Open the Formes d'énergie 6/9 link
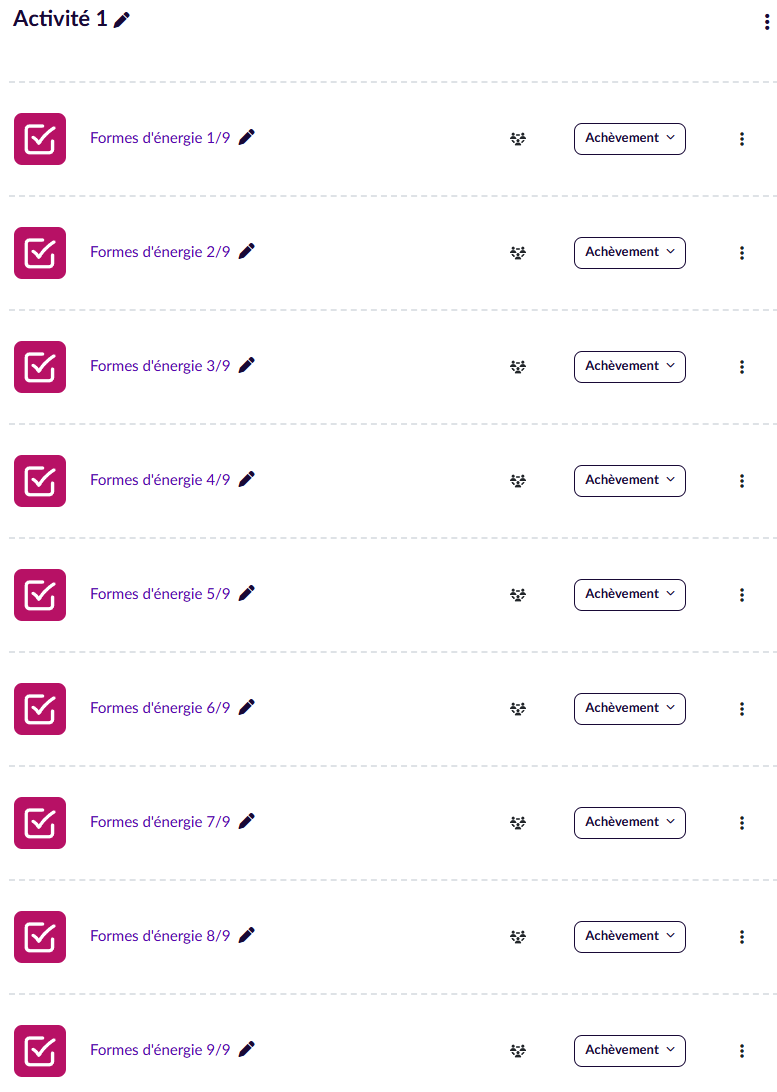The height and width of the screenshot is (1092, 777). [x=160, y=708]
